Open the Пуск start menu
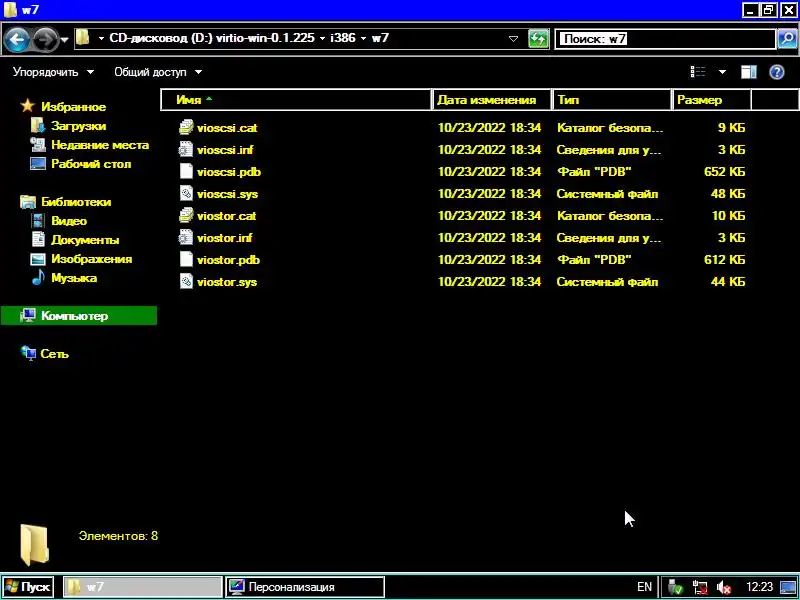The image size is (800, 600). [x=28, y=587]
